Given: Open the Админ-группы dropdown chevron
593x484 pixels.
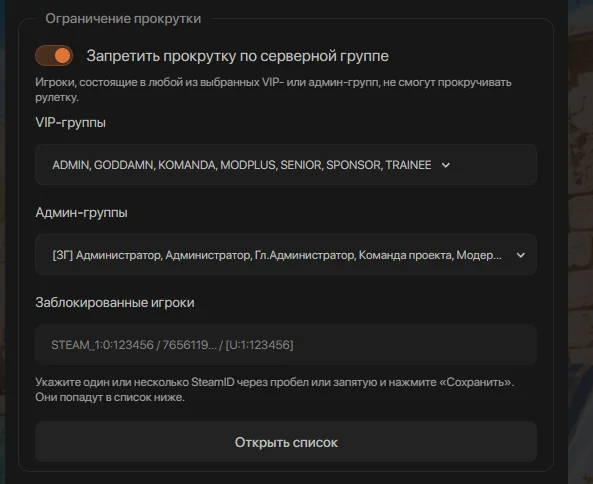Looking at the screenshot, I should tap(521, 255).
